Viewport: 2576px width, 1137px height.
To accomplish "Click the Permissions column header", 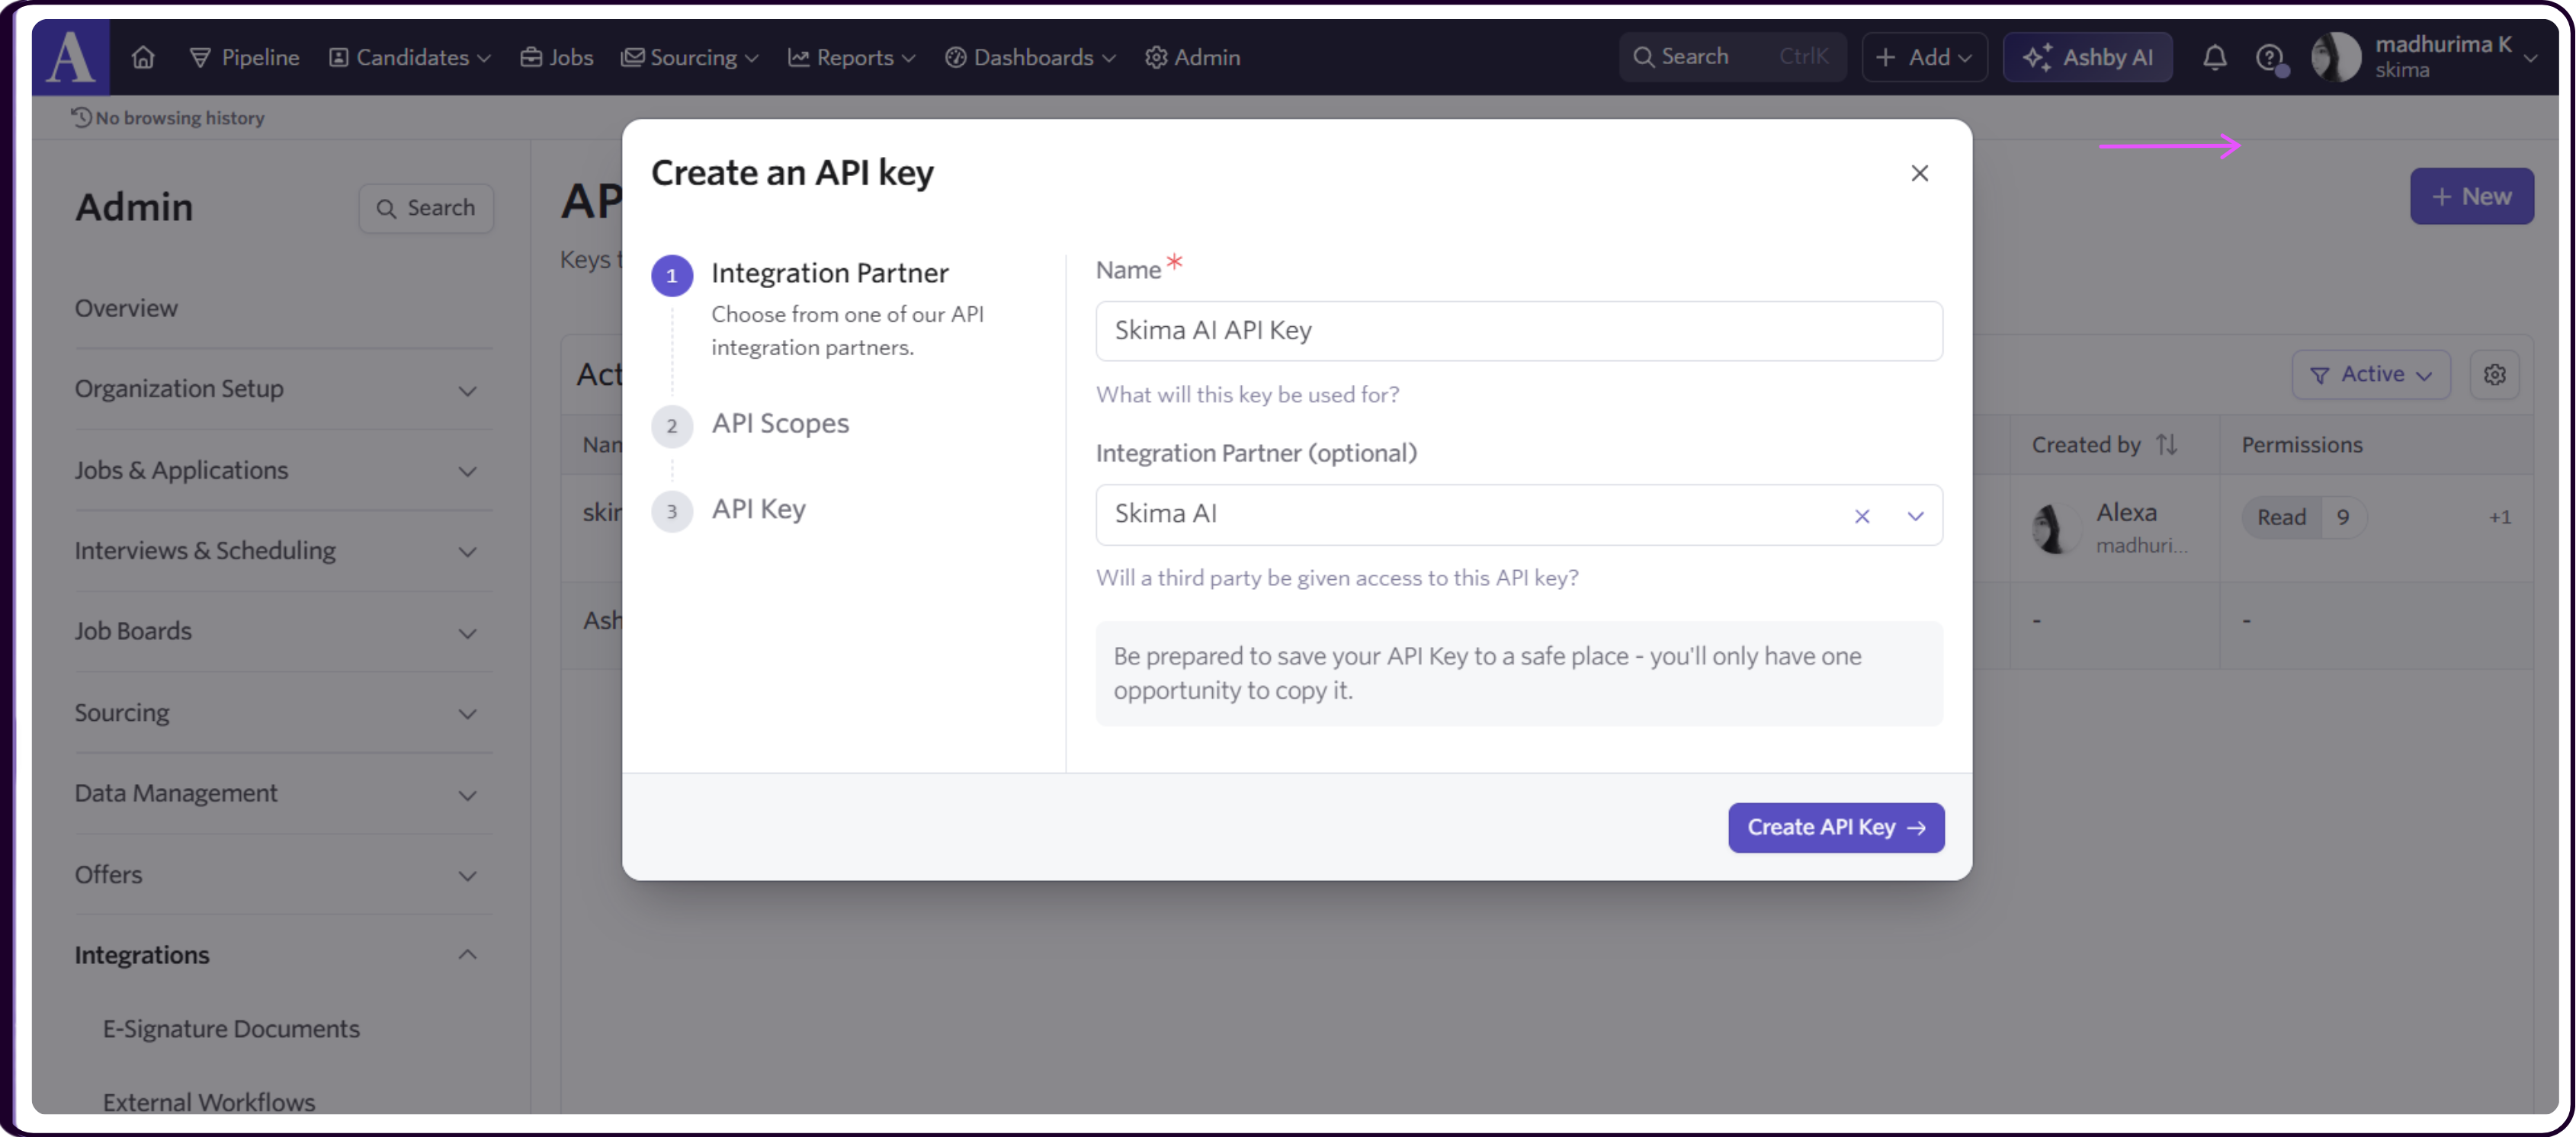I will click(x=2302, y=445).
